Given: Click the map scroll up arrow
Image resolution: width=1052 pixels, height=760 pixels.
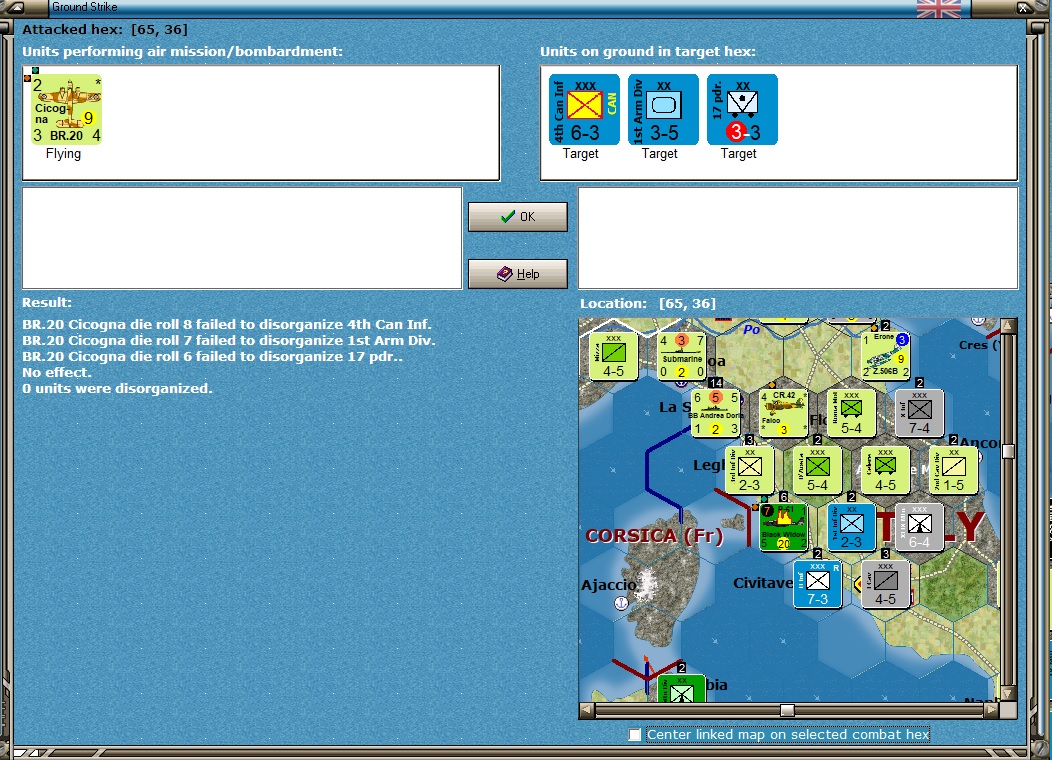Looking at the screenshot, I should coord(1008,325).
